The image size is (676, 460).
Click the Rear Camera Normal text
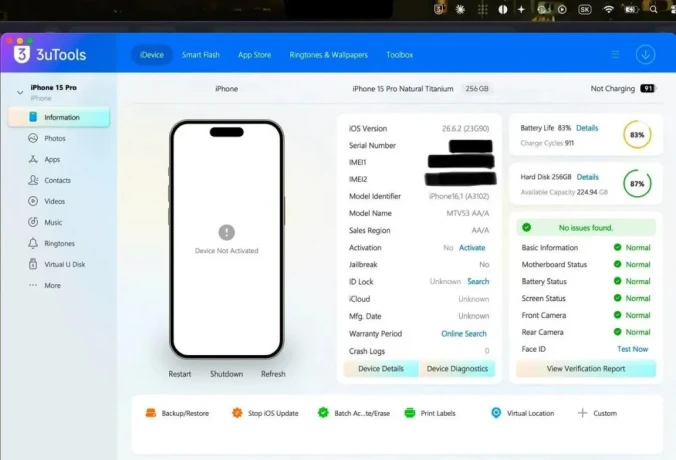pos(638,332)
